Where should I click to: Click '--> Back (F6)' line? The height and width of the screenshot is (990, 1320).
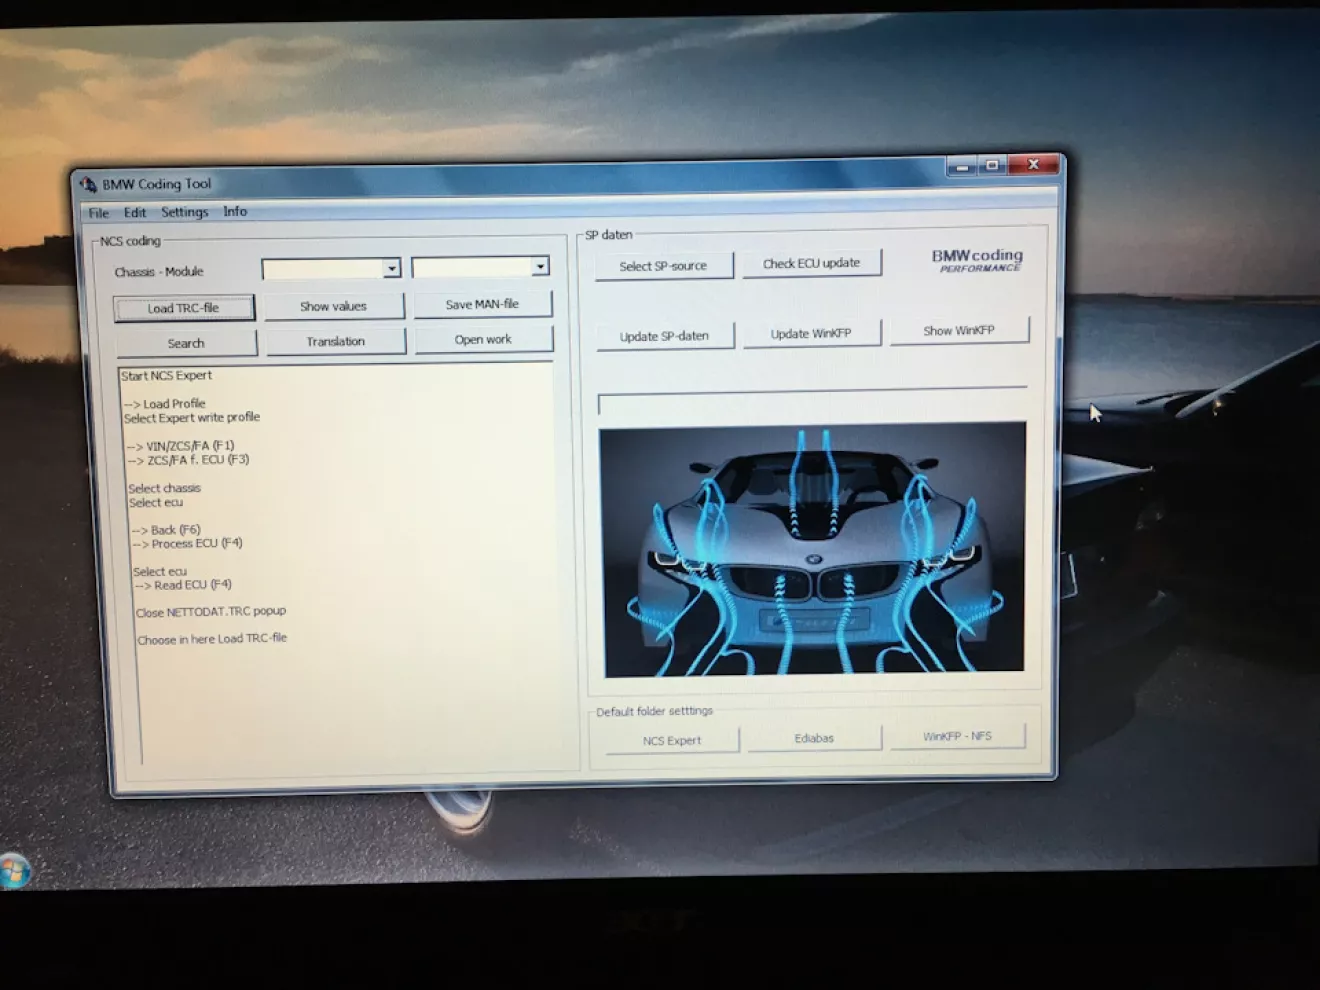click(x=167, y=530)
